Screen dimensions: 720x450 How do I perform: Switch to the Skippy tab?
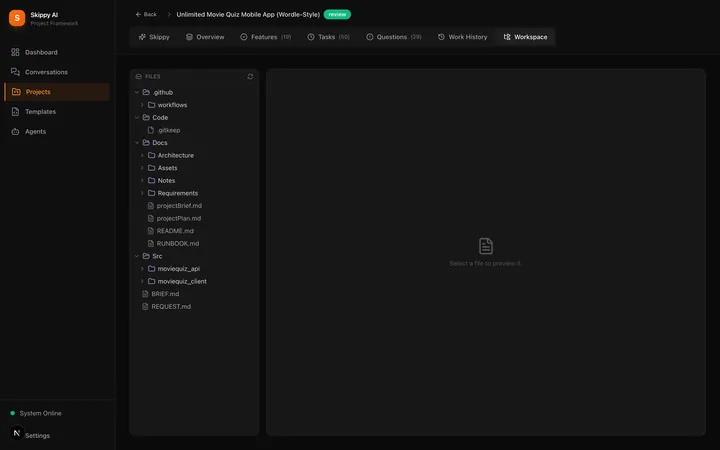click(x=154, y=37)
